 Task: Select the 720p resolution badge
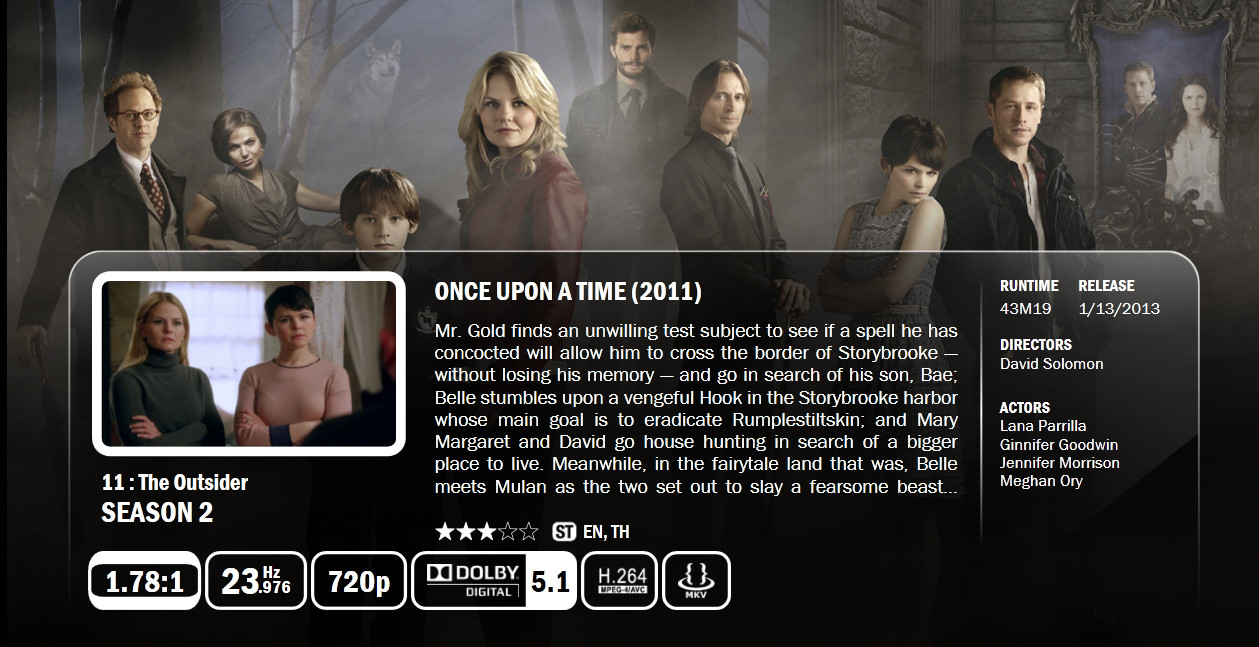[359, 580]
